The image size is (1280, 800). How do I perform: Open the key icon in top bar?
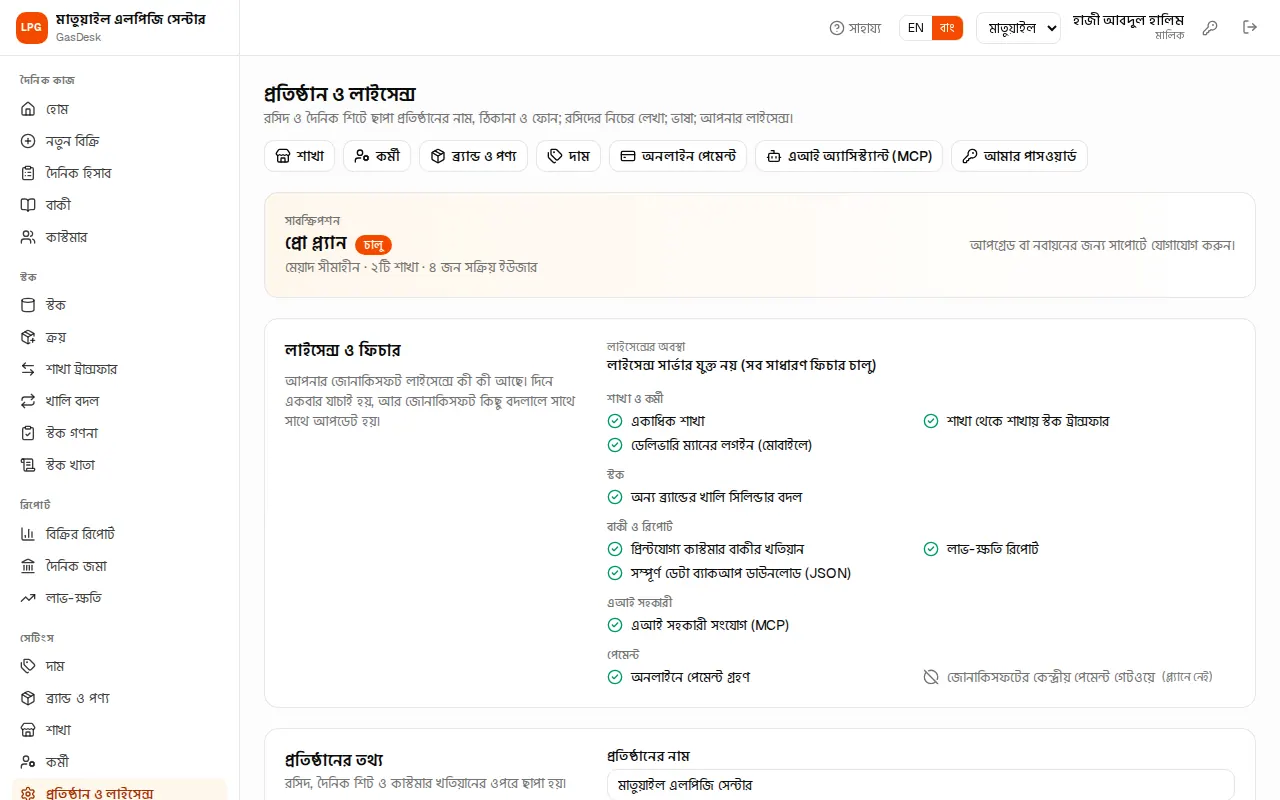1210,28
